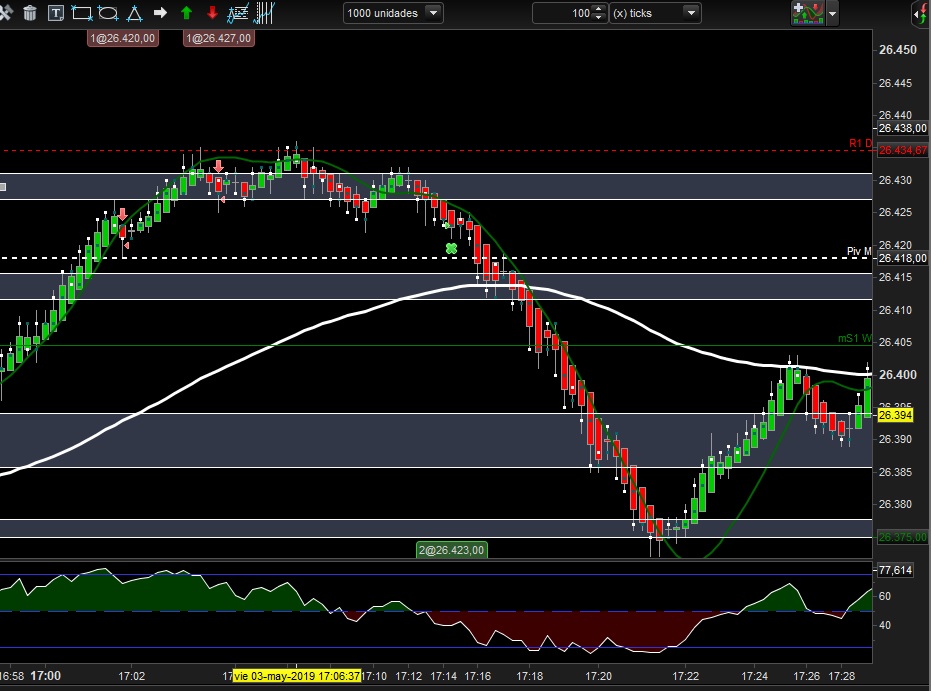
Task: Click the 26.418,00 pivot price tag
Action: (902, 258)
